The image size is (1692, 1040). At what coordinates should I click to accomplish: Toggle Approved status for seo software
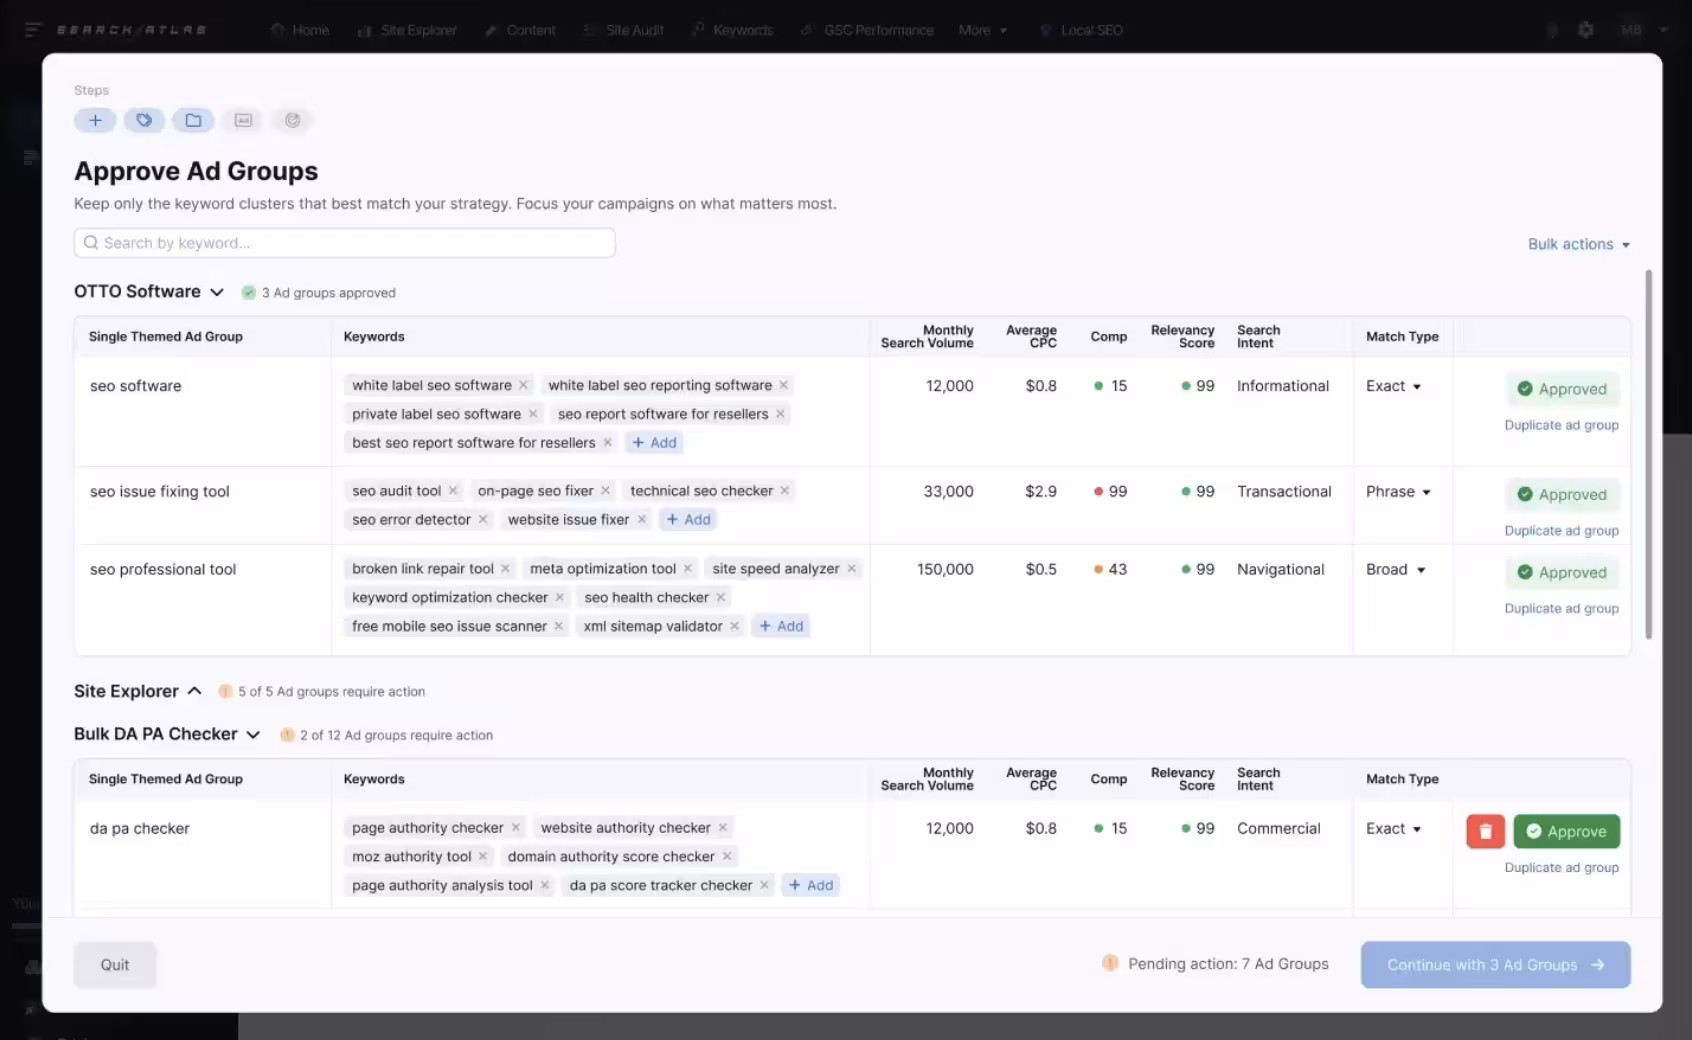[1561, 389]
